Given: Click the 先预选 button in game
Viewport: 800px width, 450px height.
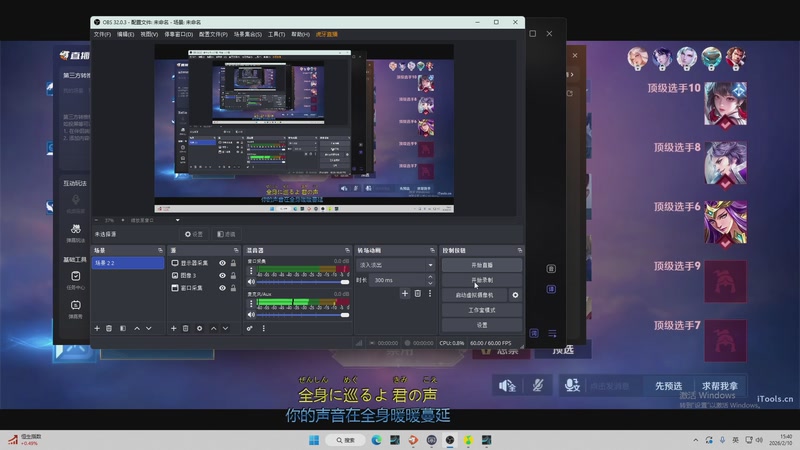Looking at the screenshot, I should click(668, 386).
